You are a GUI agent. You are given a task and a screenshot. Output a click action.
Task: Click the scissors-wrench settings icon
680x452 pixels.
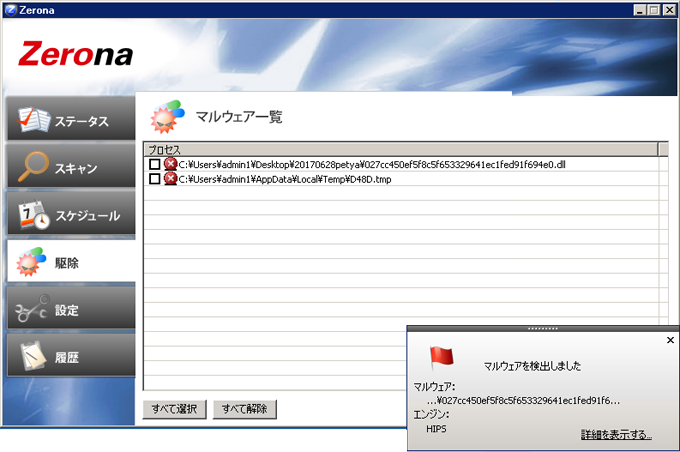32,308
